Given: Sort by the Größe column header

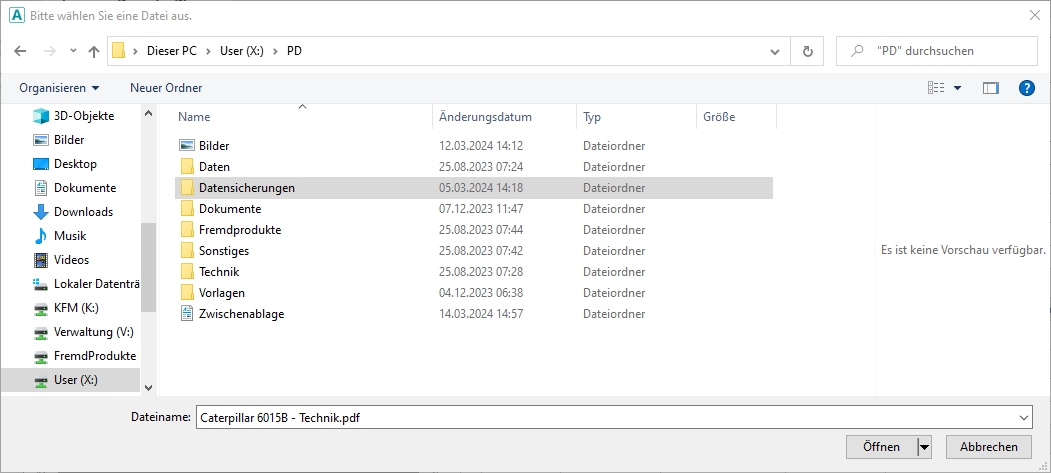Looking at the screenshot, I should click(x=719, y=117).
